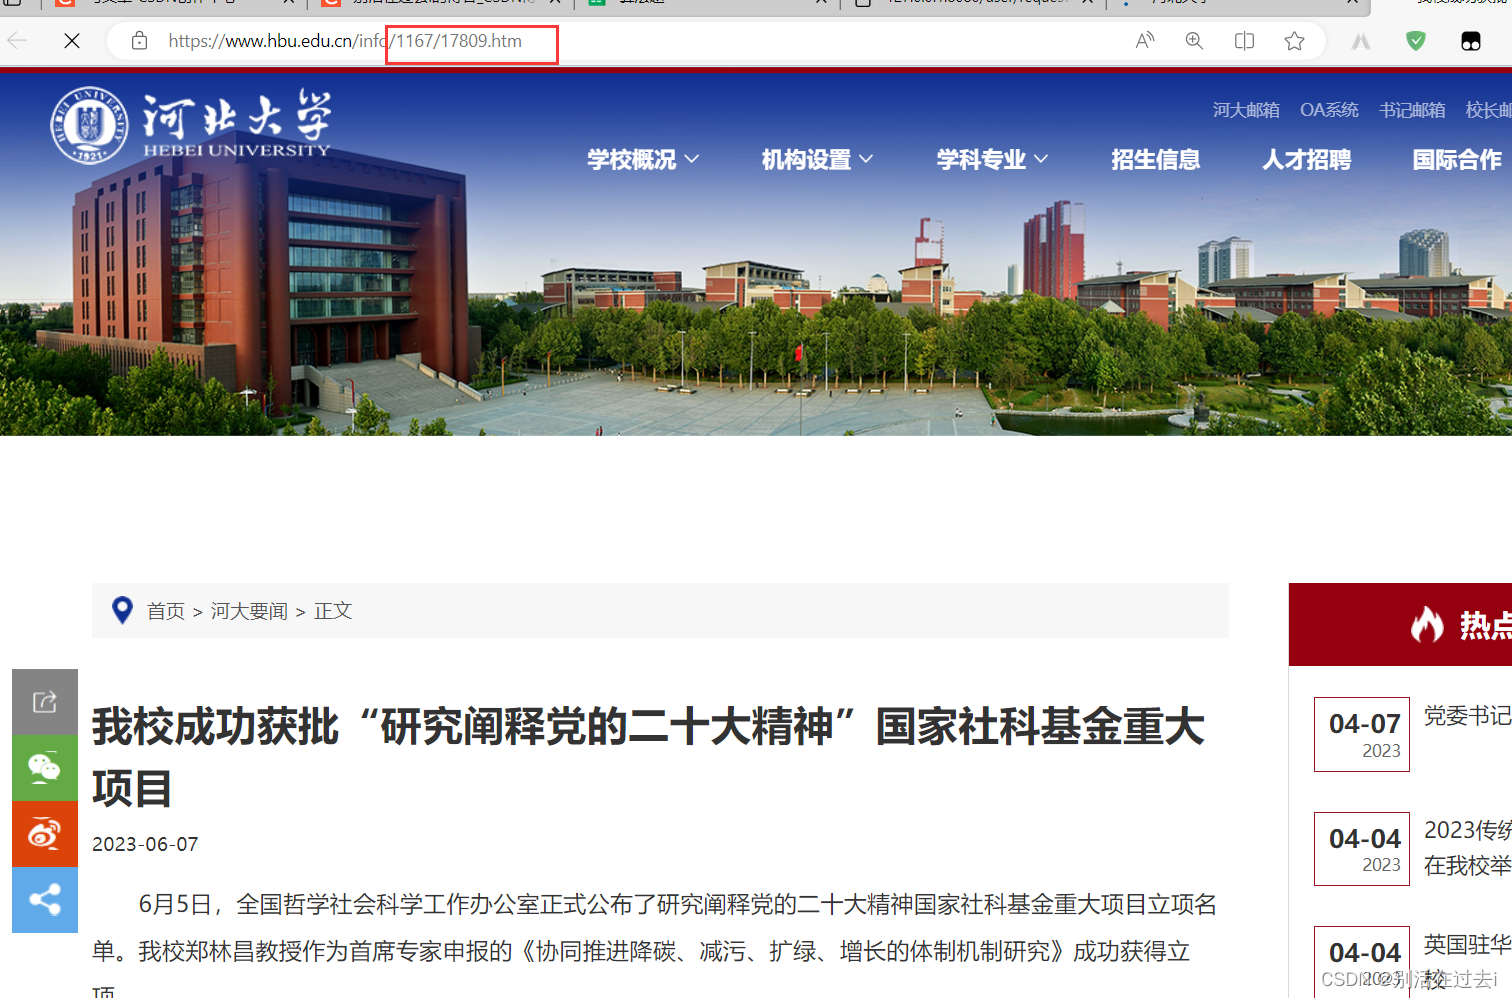The height and width of the screenshot is (998, 1512).
Task: Click the zoom magnifier icon in address bar
Action: 1194,41
